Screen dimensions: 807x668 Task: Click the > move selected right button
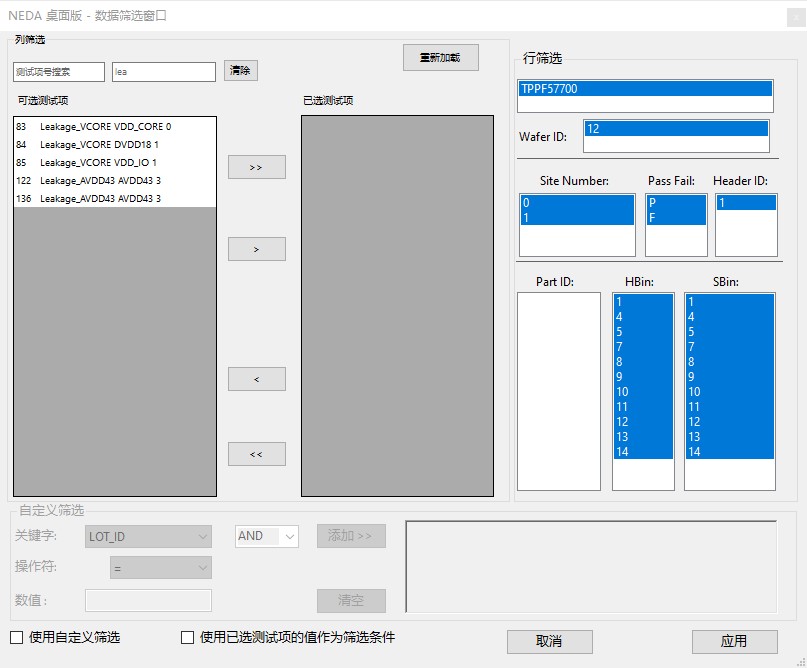256,249
